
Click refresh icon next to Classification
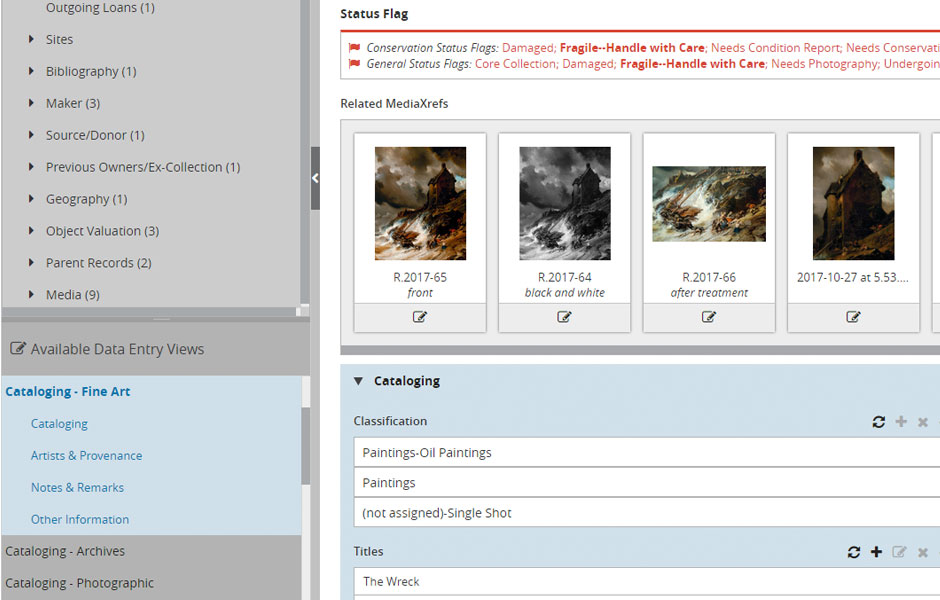[x=879, y=422]
